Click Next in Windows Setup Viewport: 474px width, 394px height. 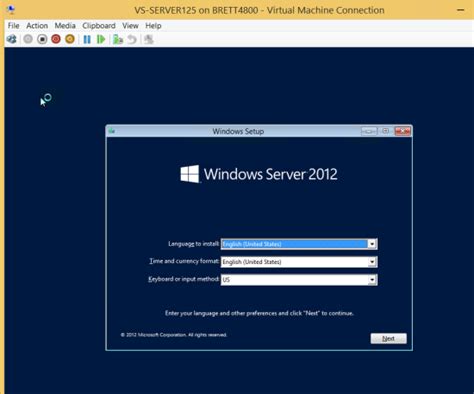[x=388, y=338]
